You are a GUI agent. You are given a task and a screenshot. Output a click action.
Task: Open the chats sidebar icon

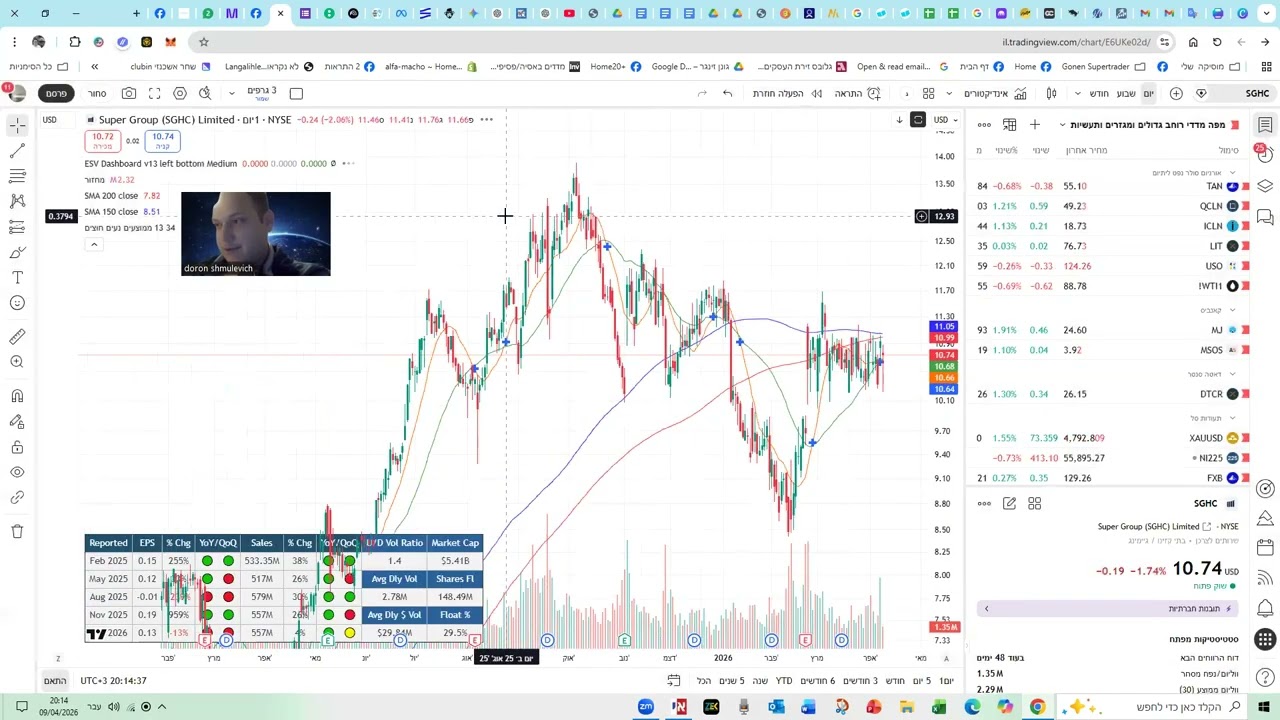[1265, 216]
